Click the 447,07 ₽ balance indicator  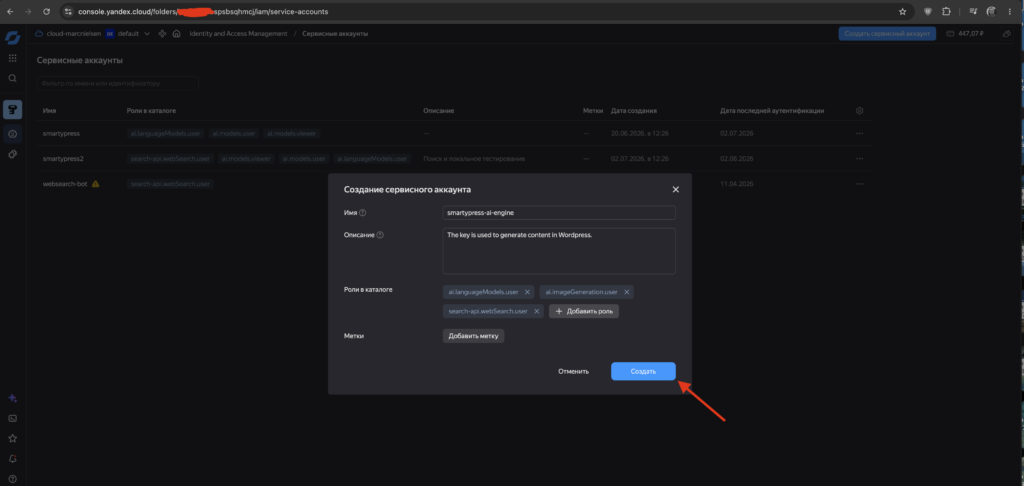pyautogui.click(x=965, y=33)
